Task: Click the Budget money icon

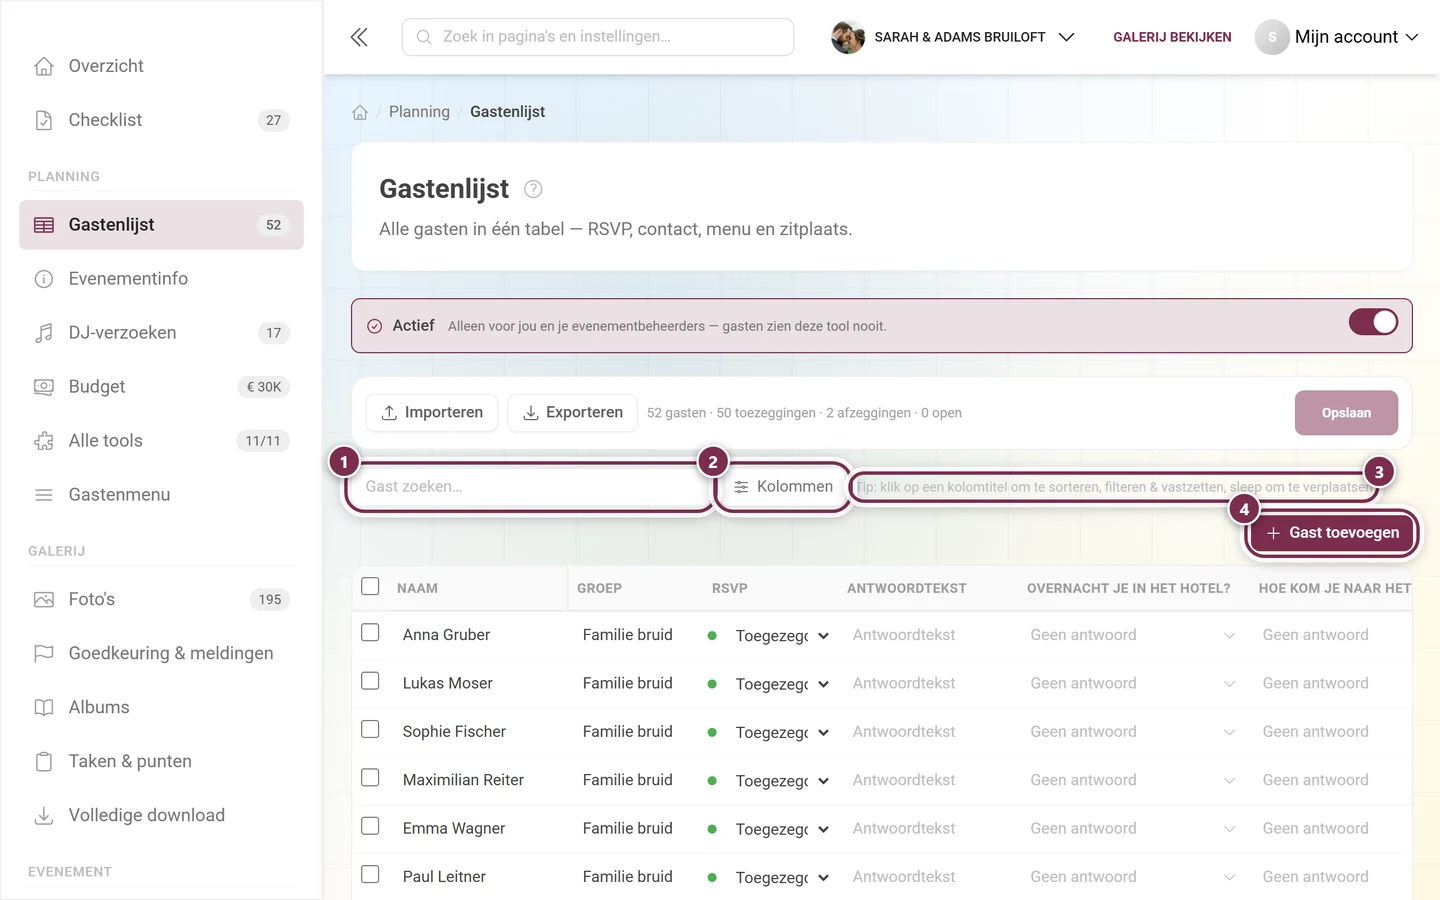Action: (x=44, y=387)
